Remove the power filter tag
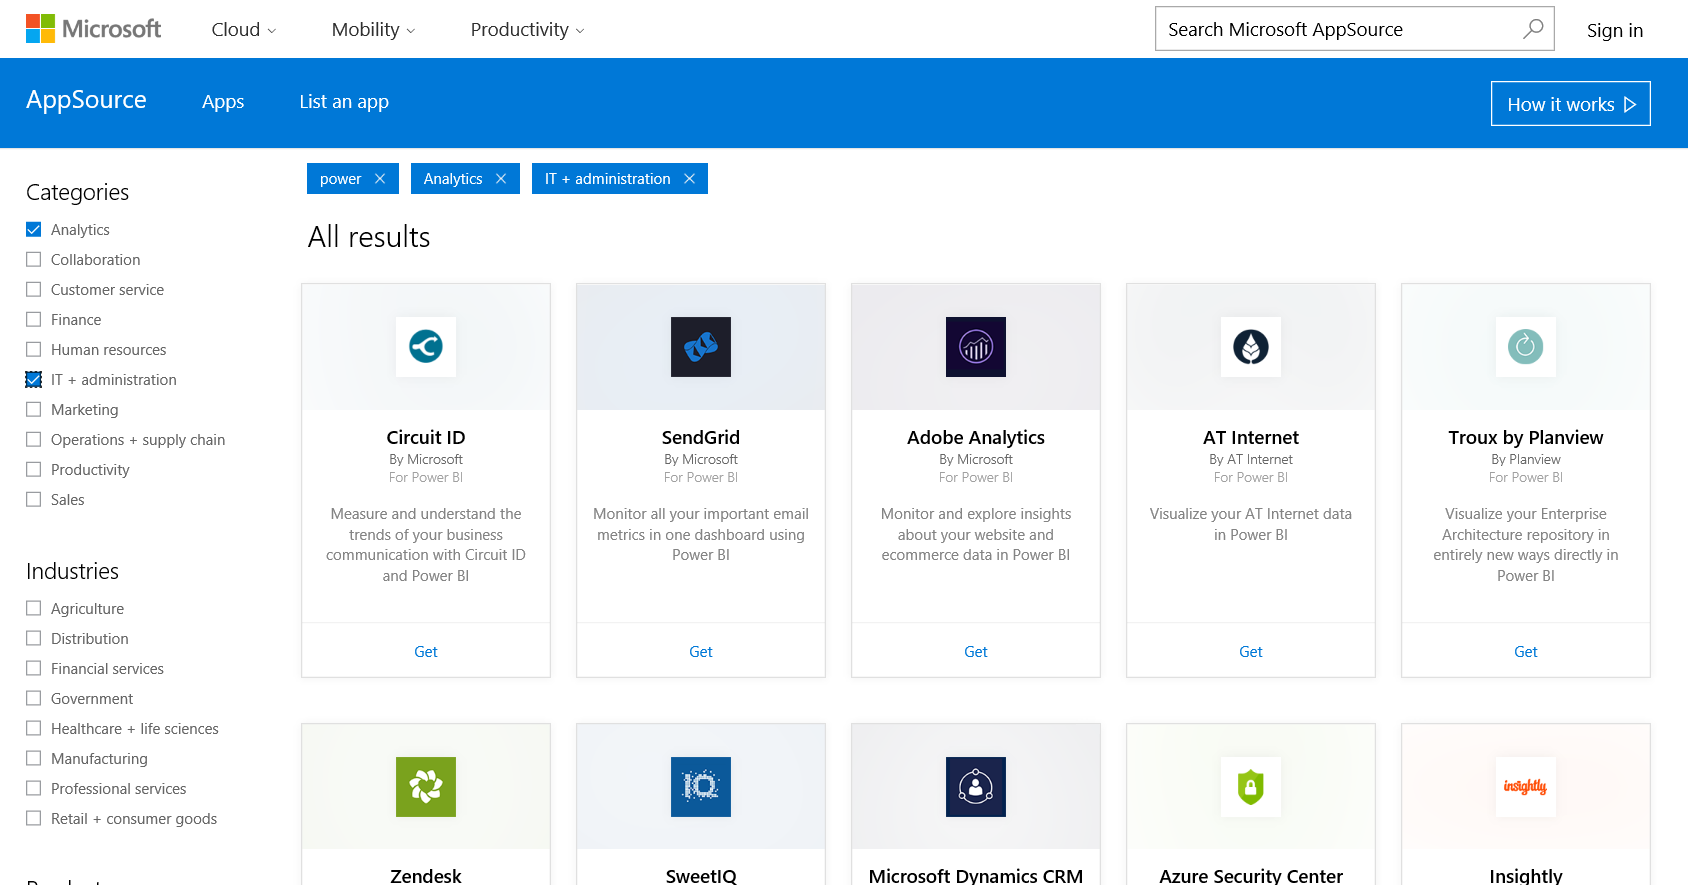1688x885 pixels. [x=380, y=179]
